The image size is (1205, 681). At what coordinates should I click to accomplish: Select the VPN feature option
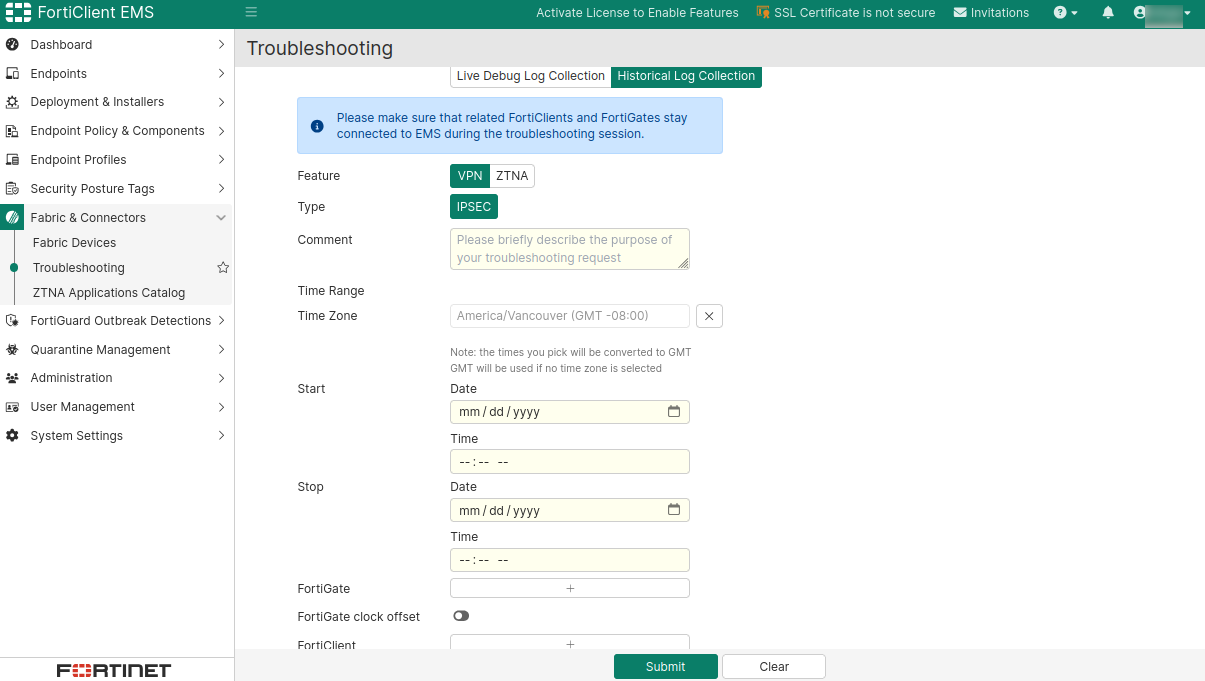470,176
